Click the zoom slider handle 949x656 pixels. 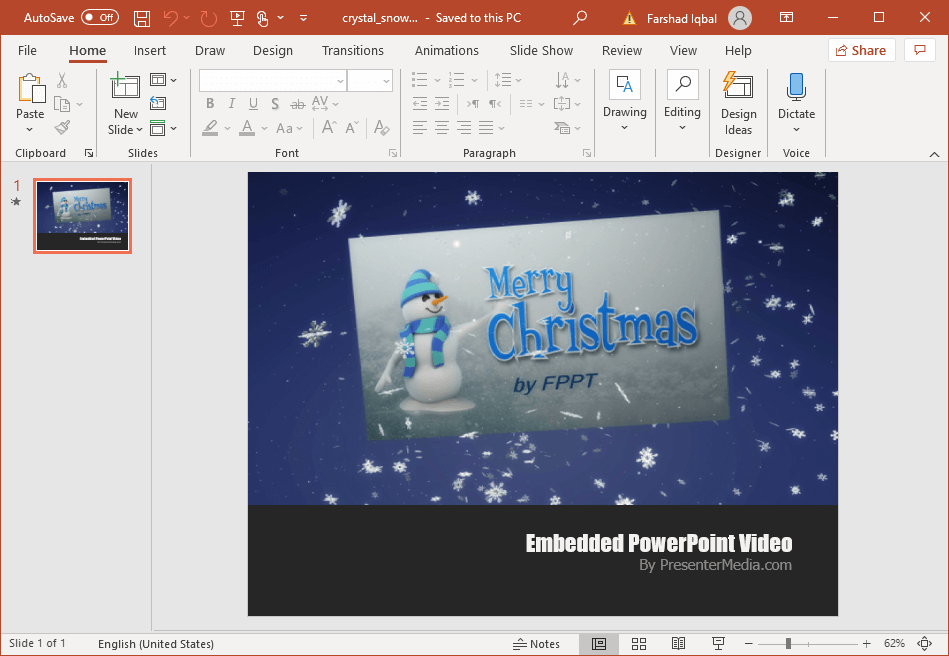(788, 643)
